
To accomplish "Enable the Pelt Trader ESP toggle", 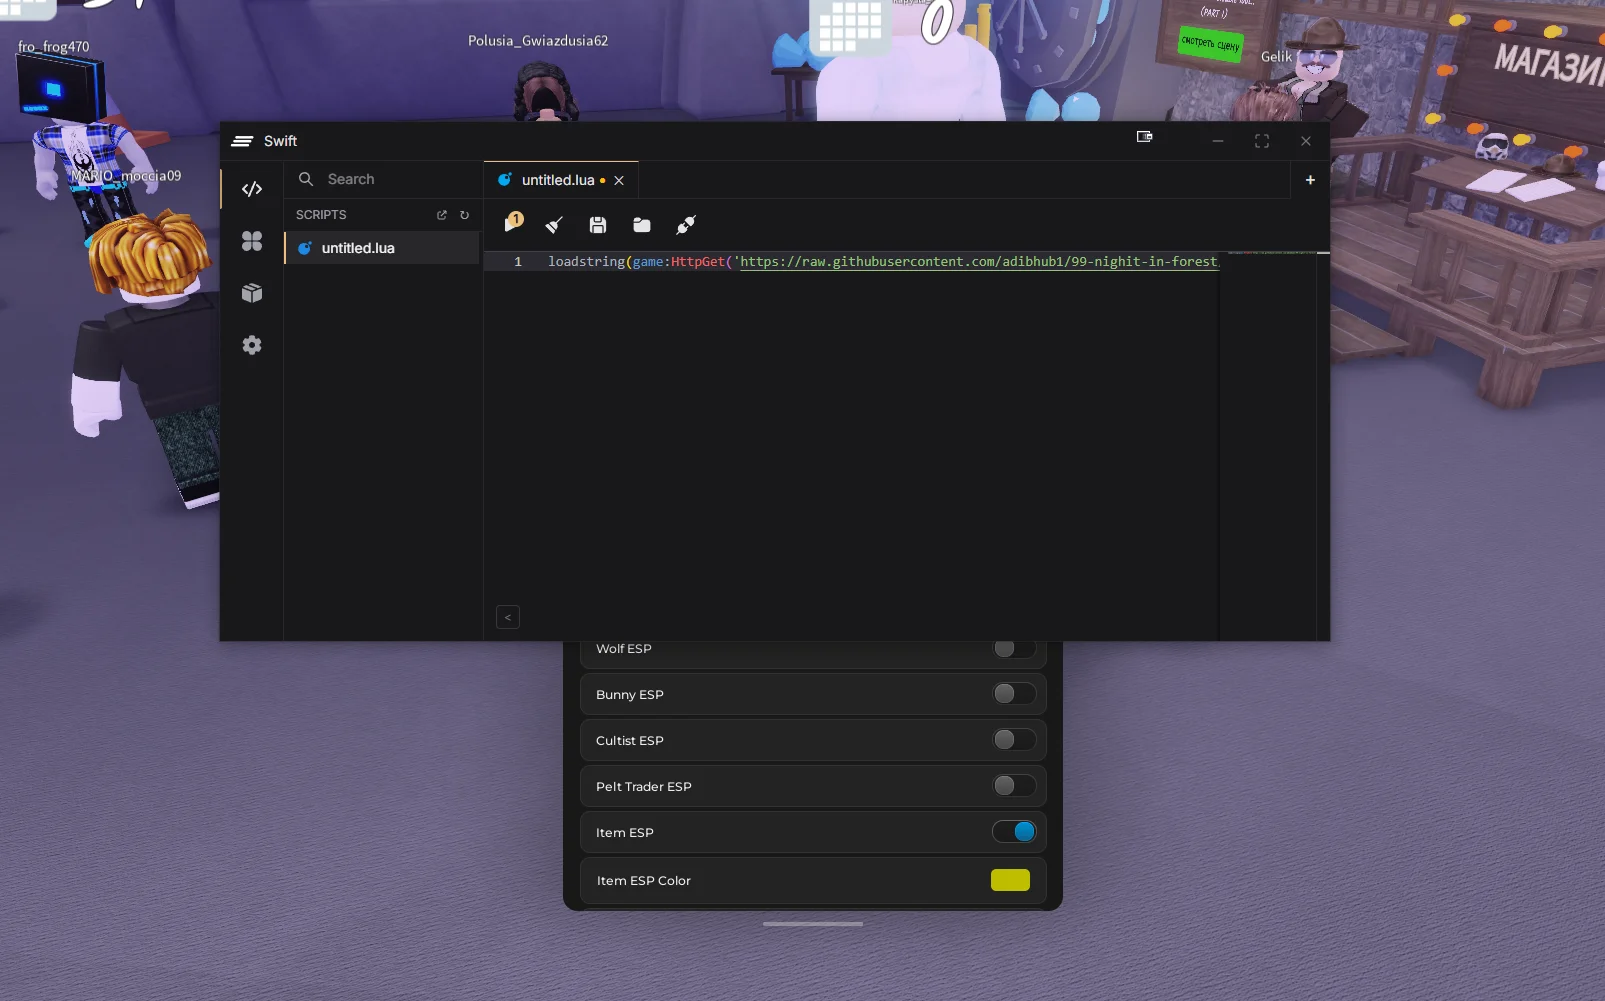I will click(1014, 786).
